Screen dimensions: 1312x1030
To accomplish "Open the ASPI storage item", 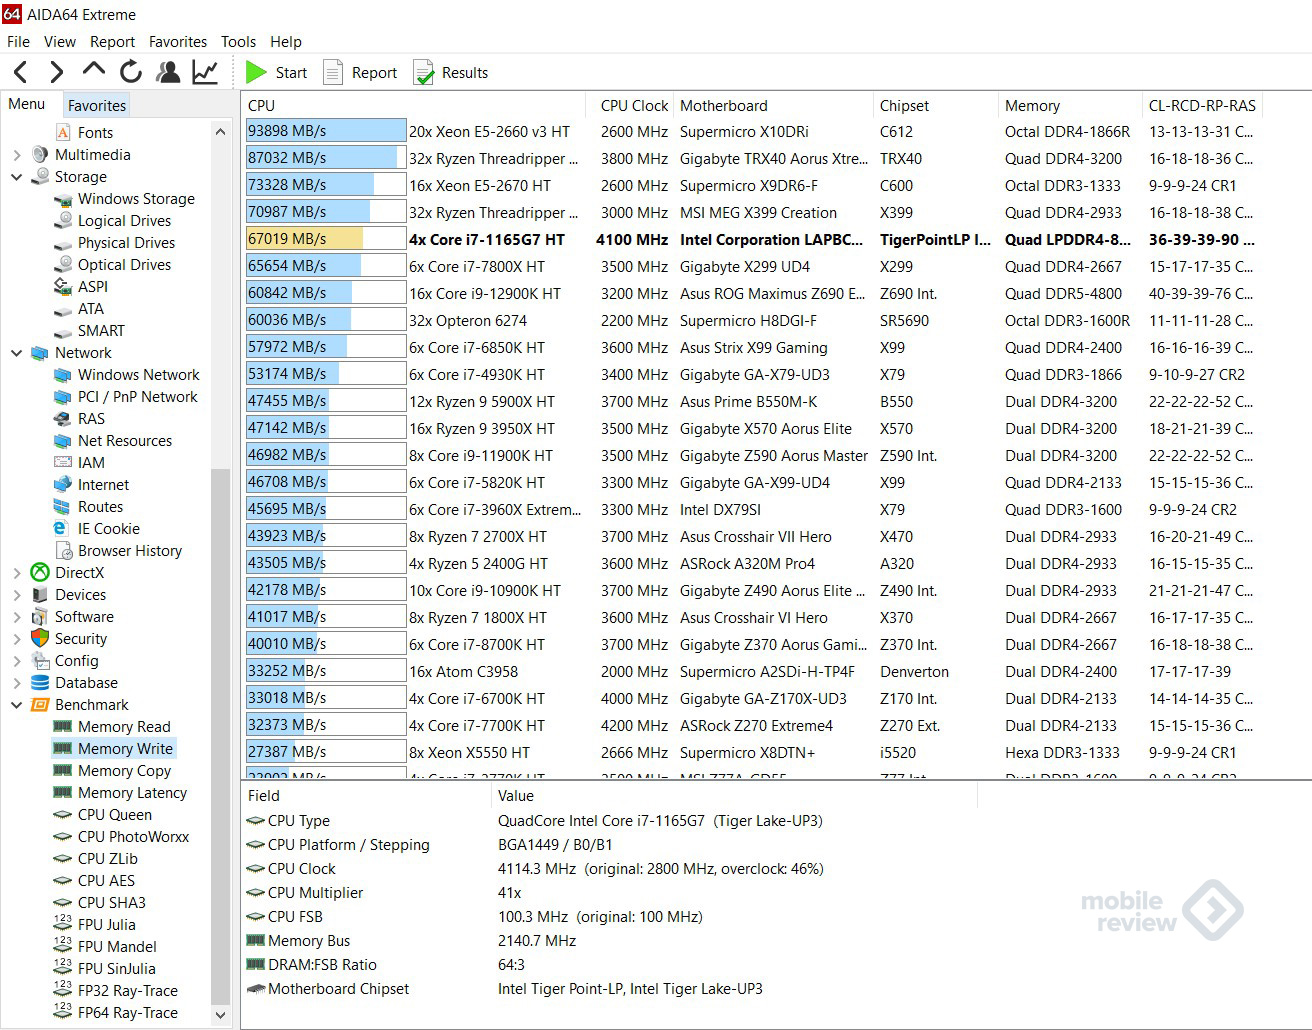I will click(92, 287).
